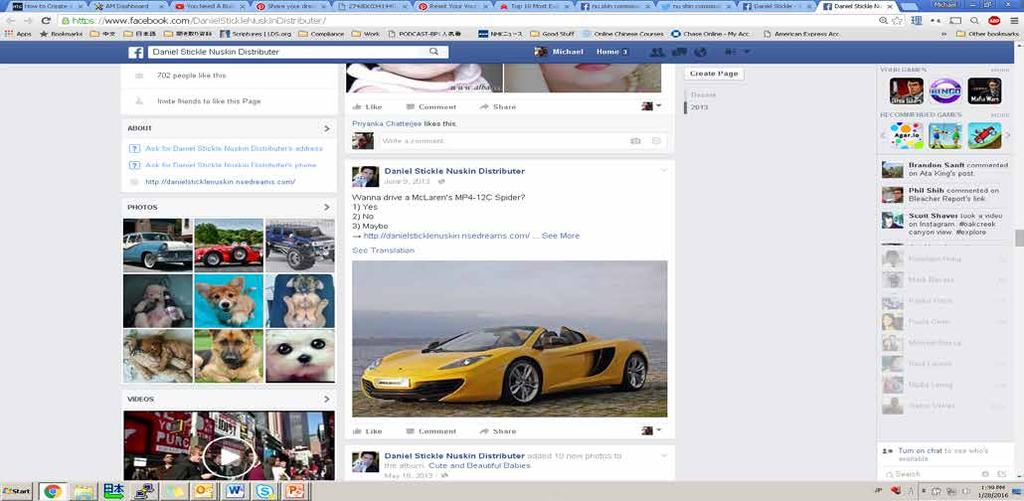Image resolution: width=1024 pixels, height=501 pixels.
Task: Click Invite friends to like this Page
Action: 209,101
